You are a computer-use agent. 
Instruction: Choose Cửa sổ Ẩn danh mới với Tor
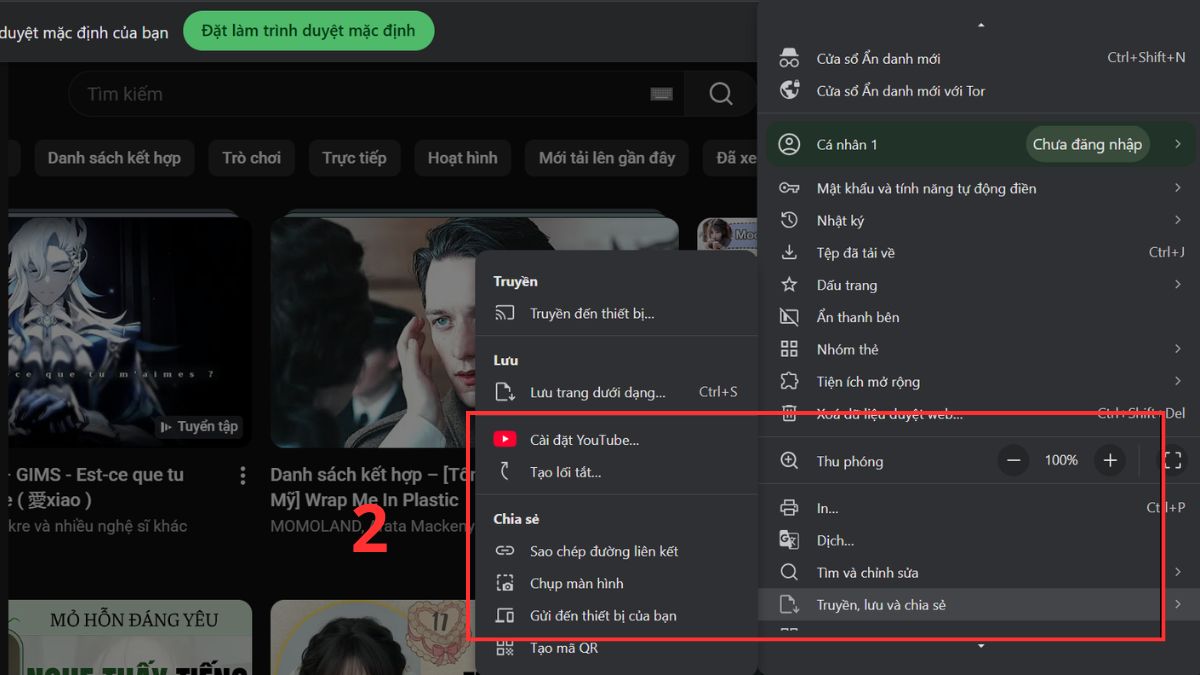[x=979, y=90]
